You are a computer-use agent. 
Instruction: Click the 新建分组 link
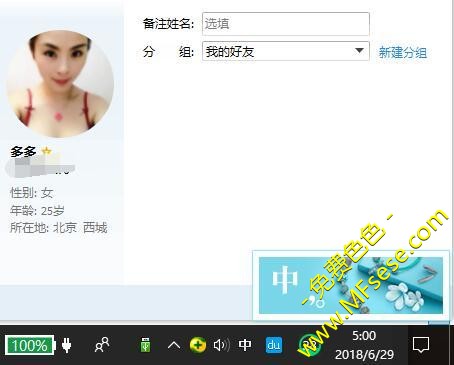(403, 52)
